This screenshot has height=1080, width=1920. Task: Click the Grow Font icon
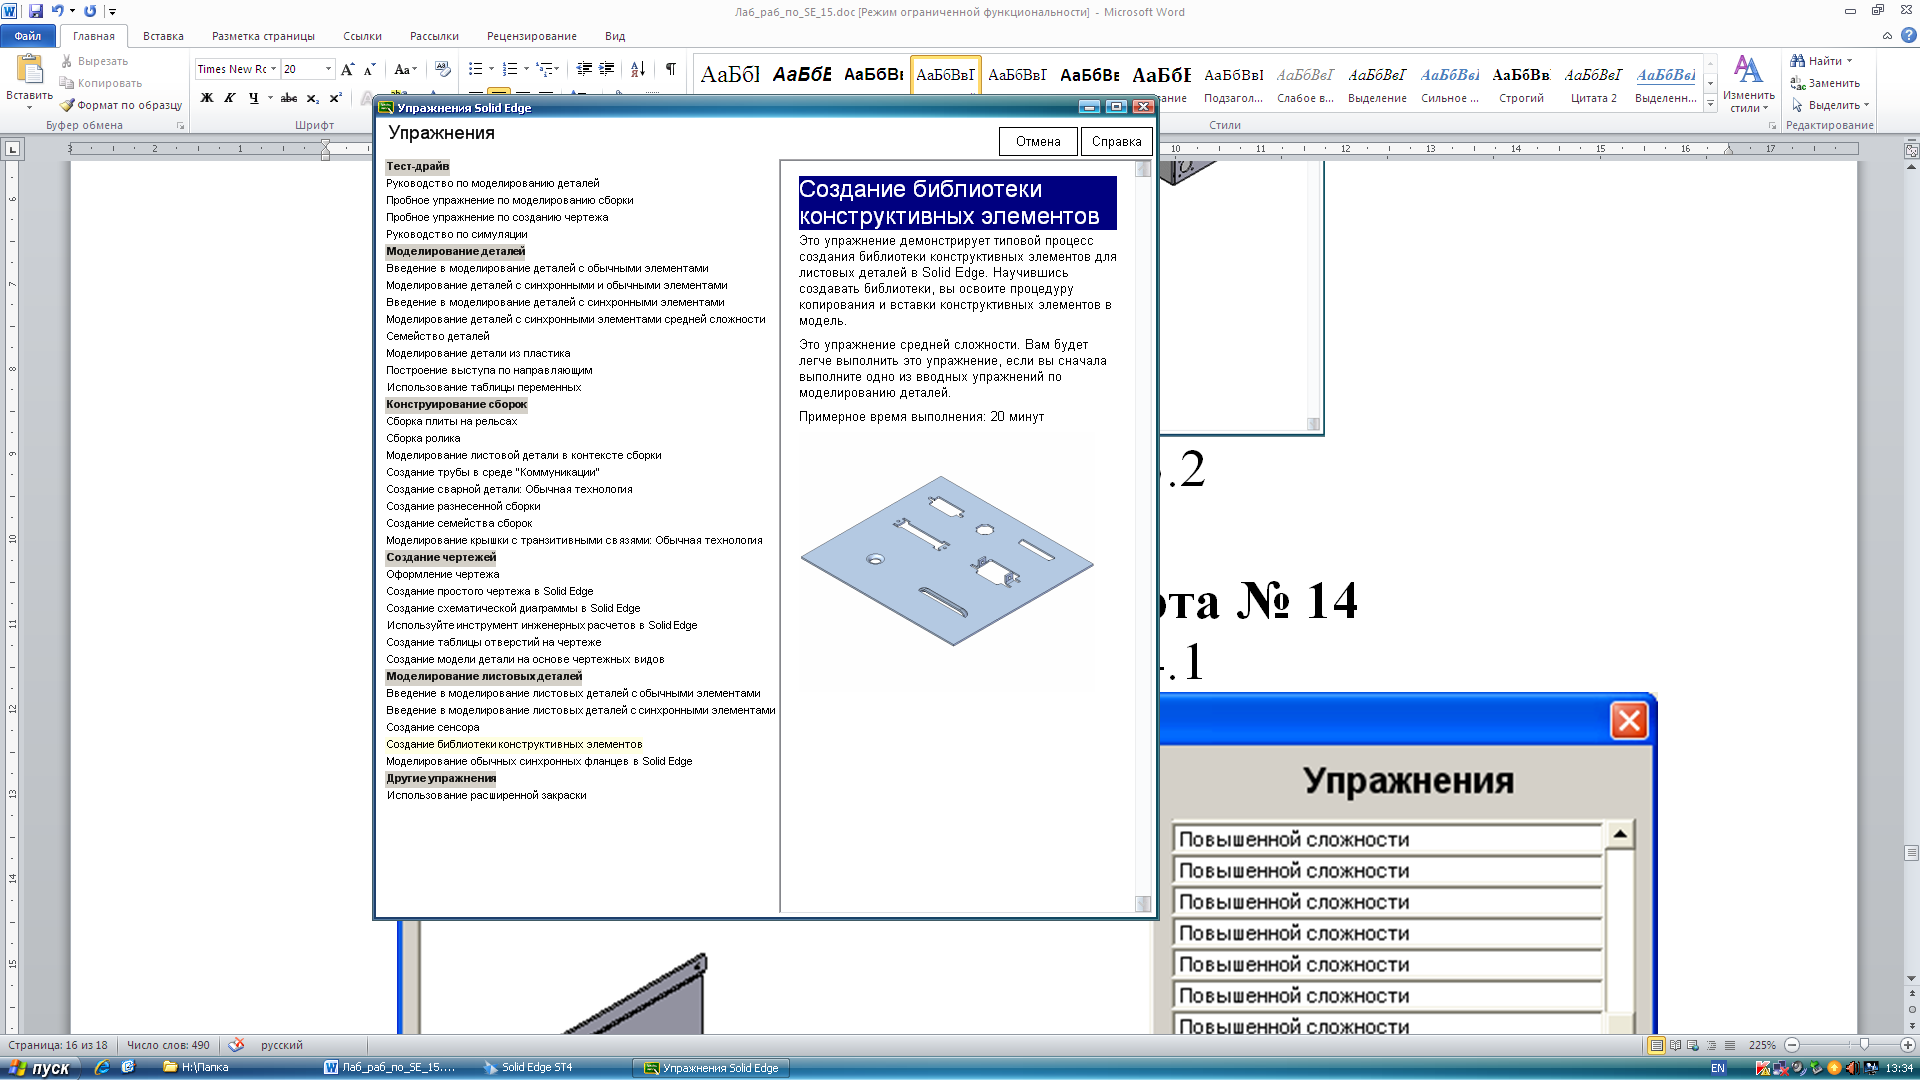pos(347,69)
